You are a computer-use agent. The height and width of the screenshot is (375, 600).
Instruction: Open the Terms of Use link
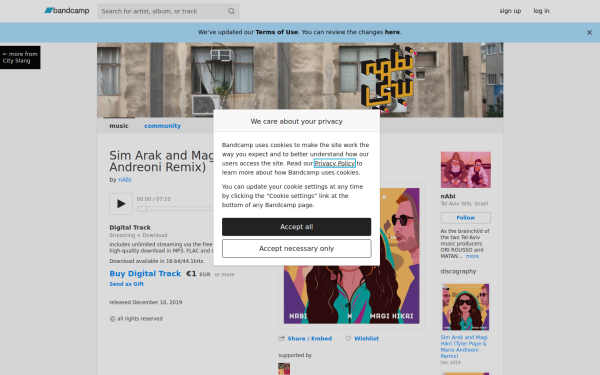[x=277, y=32]
